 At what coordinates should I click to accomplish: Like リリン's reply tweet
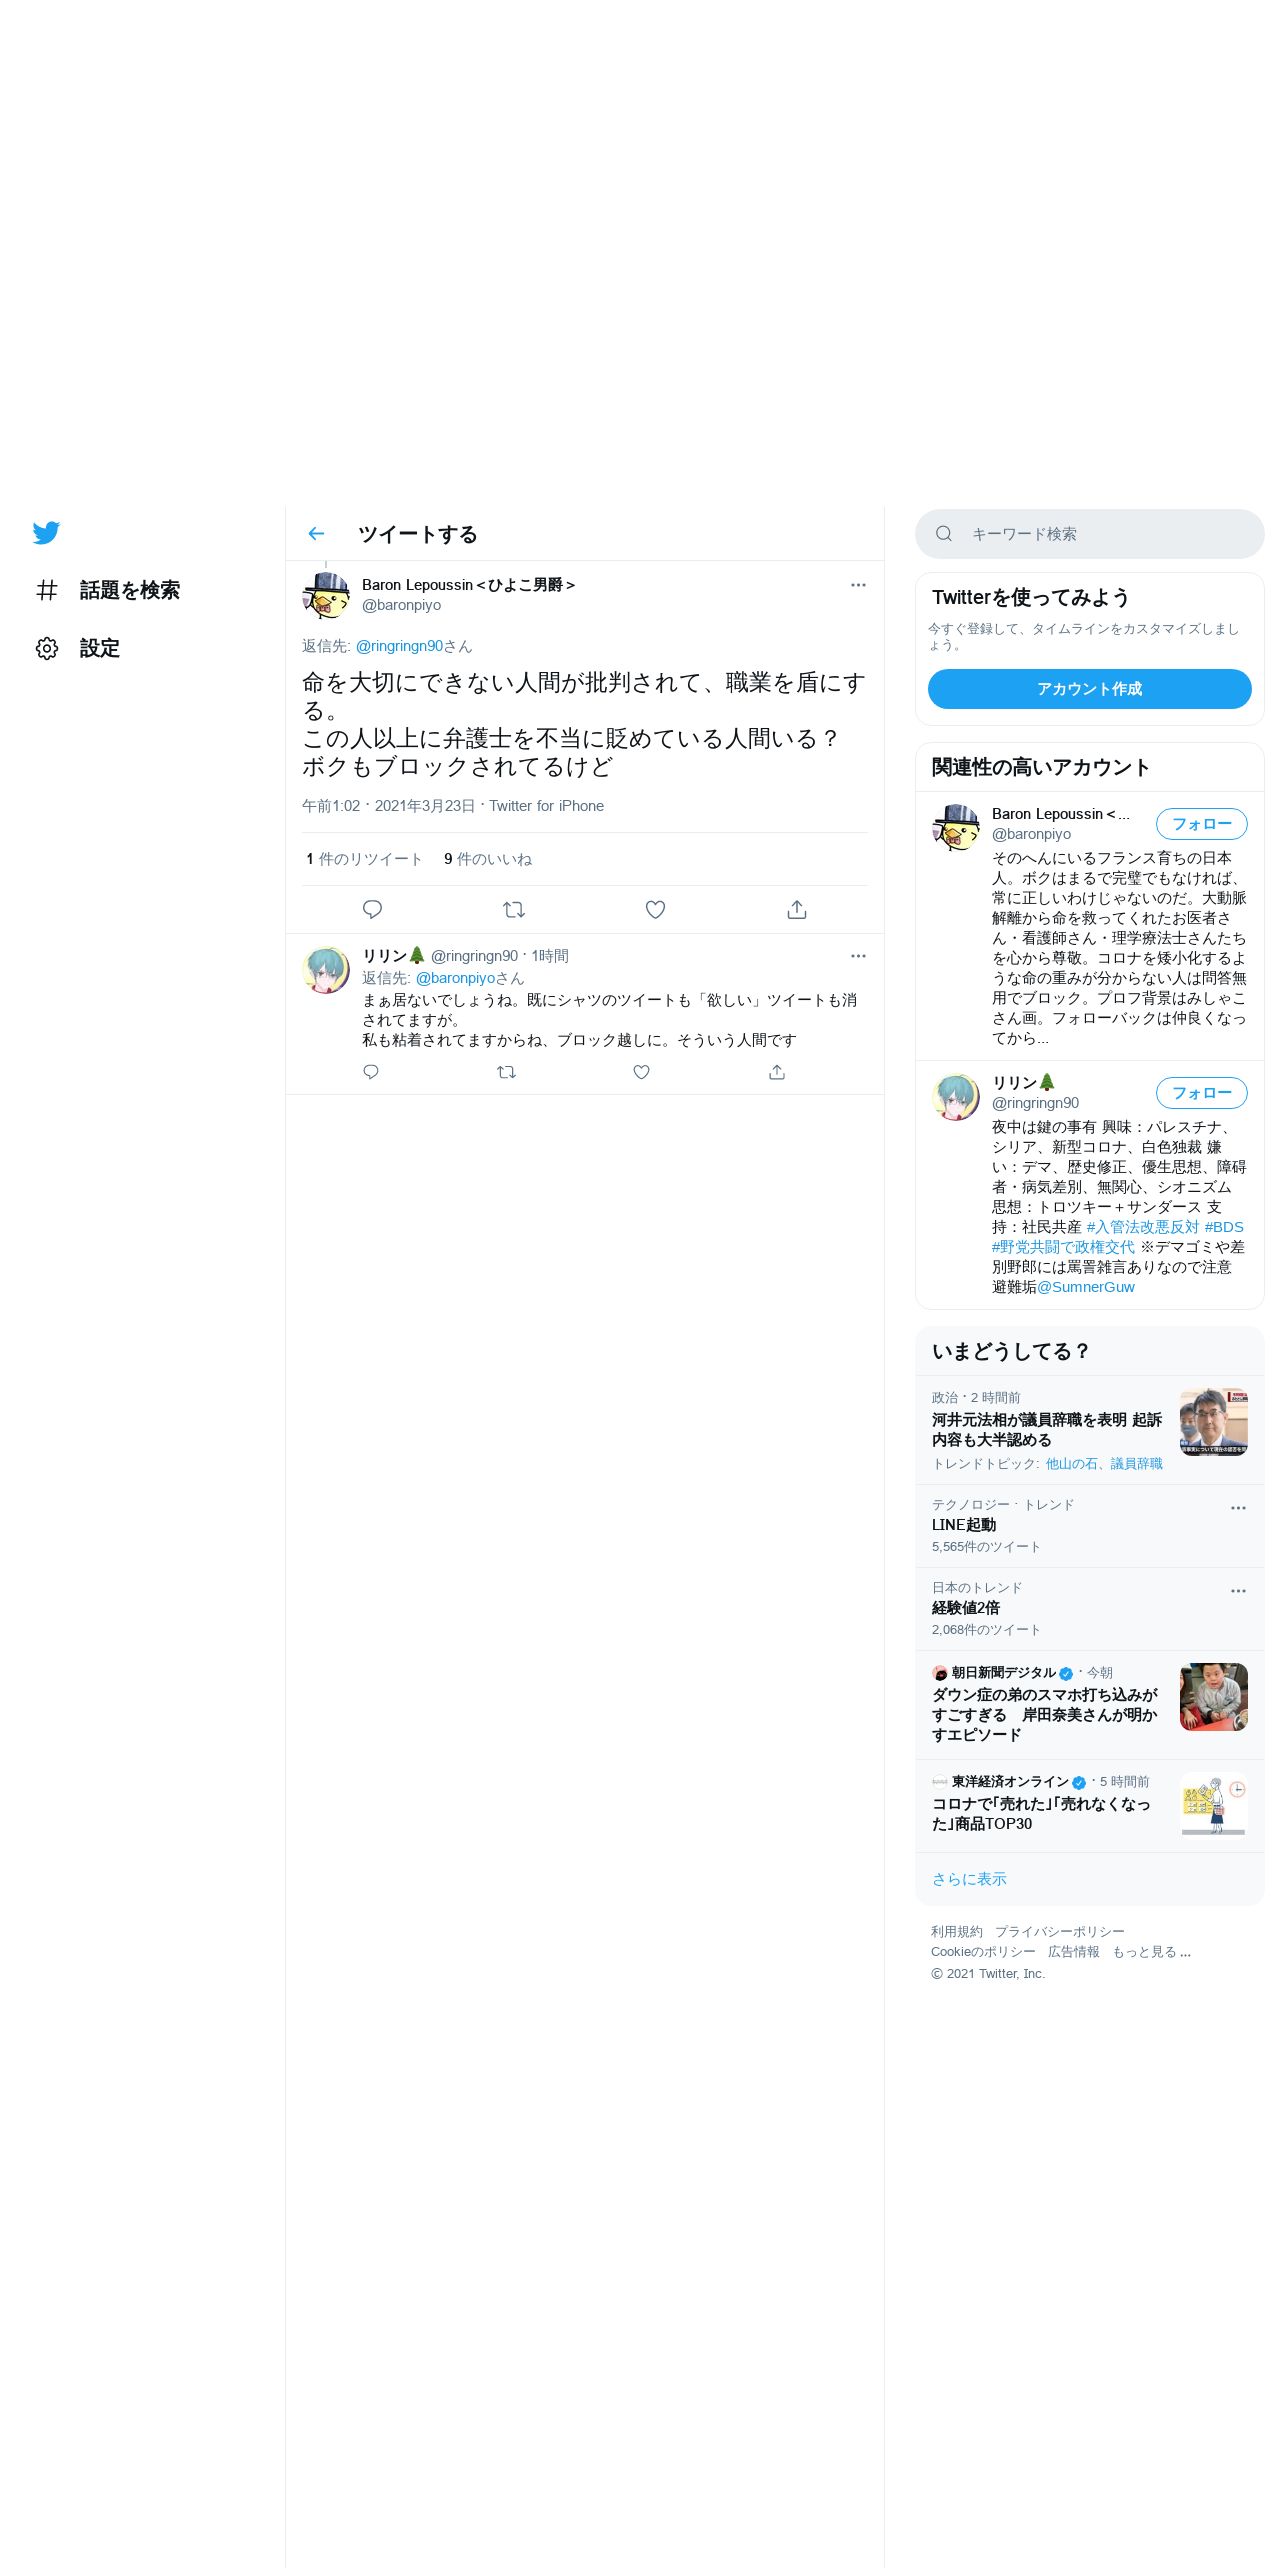(642, 1072)
